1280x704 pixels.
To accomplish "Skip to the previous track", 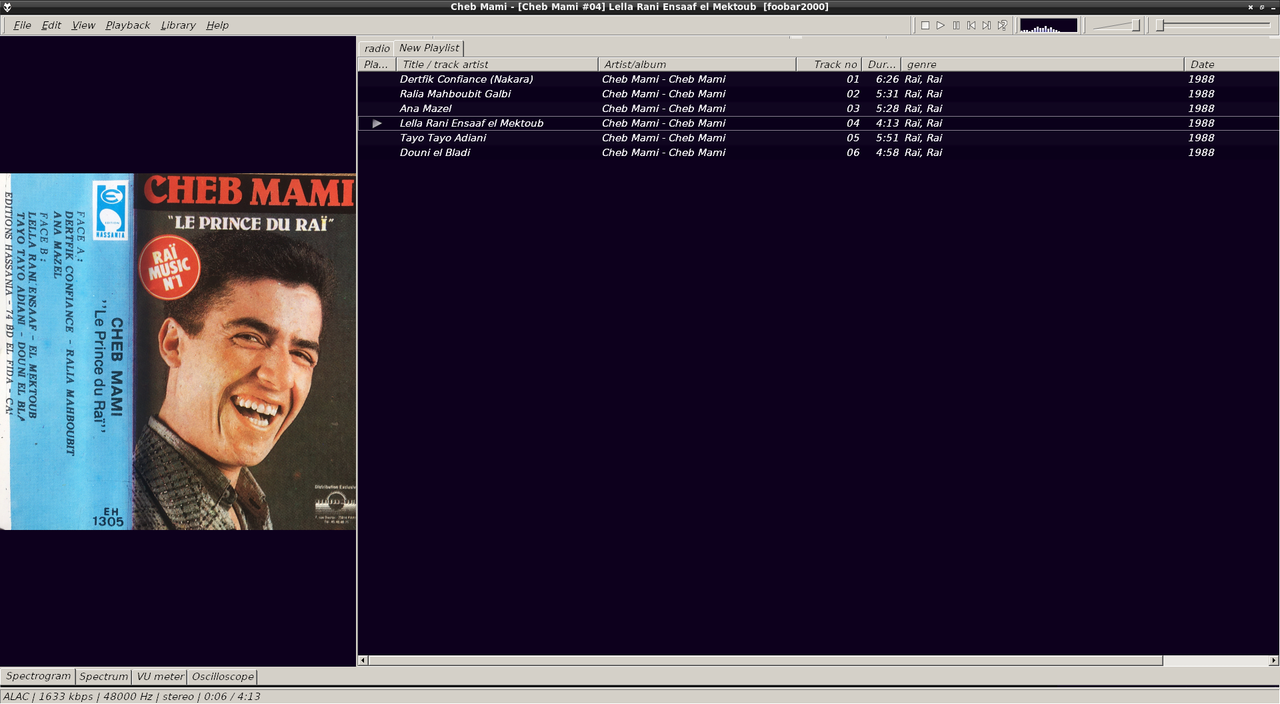I will [x=971, y=25].
